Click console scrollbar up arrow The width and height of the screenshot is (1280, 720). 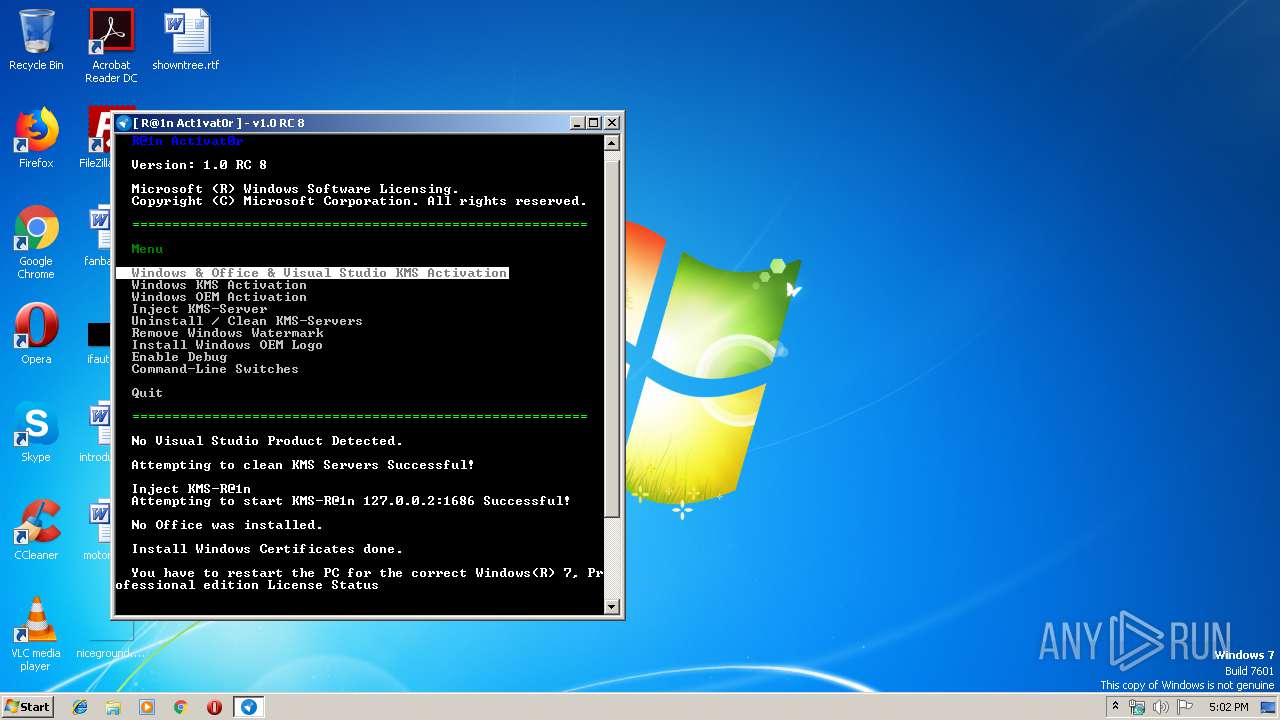612,143
